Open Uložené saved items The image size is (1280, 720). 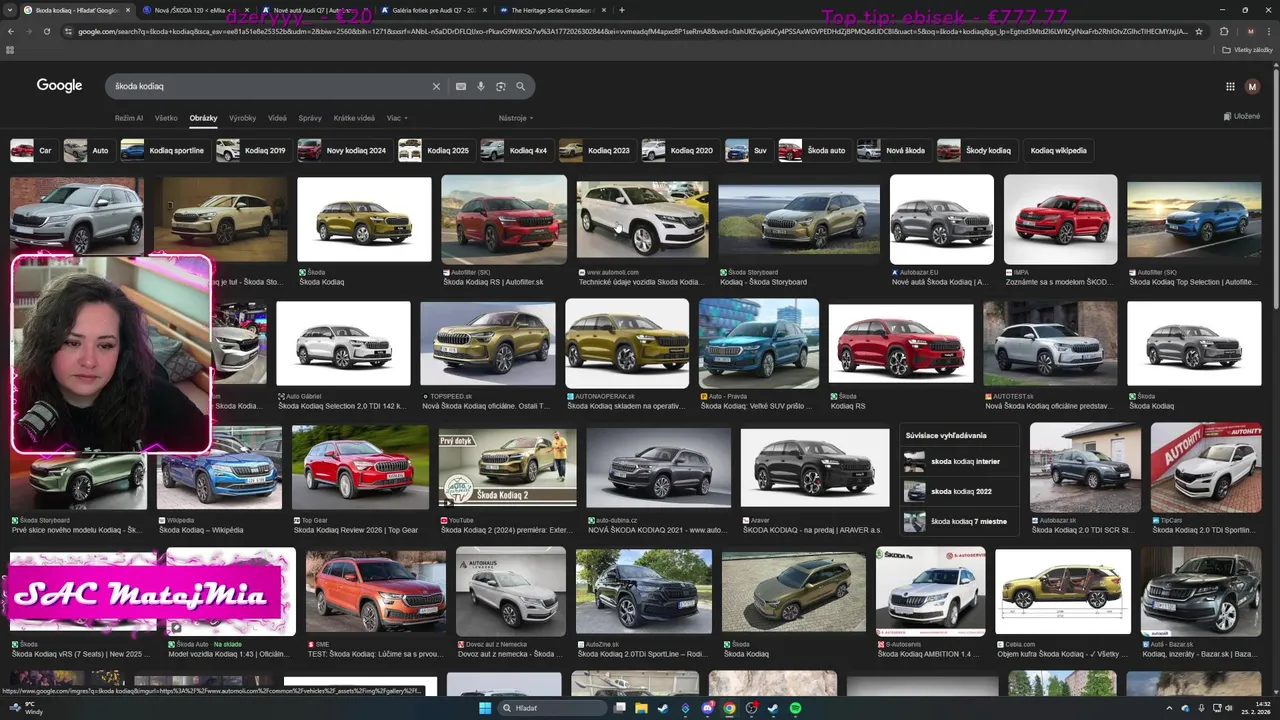(x=1241, y=116)
